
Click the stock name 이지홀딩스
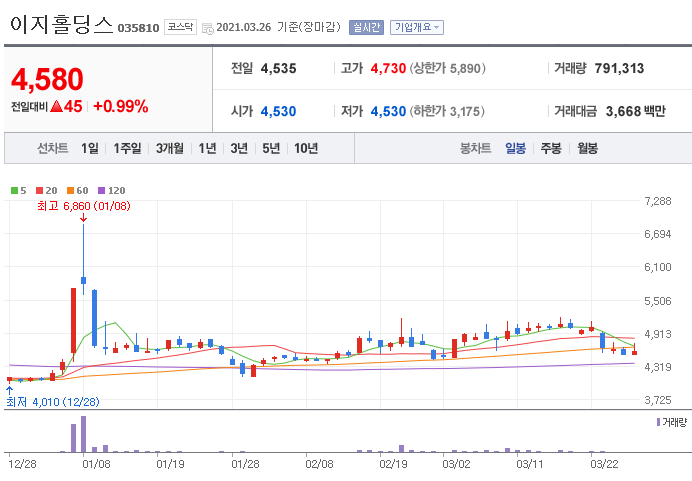(61, 24)
